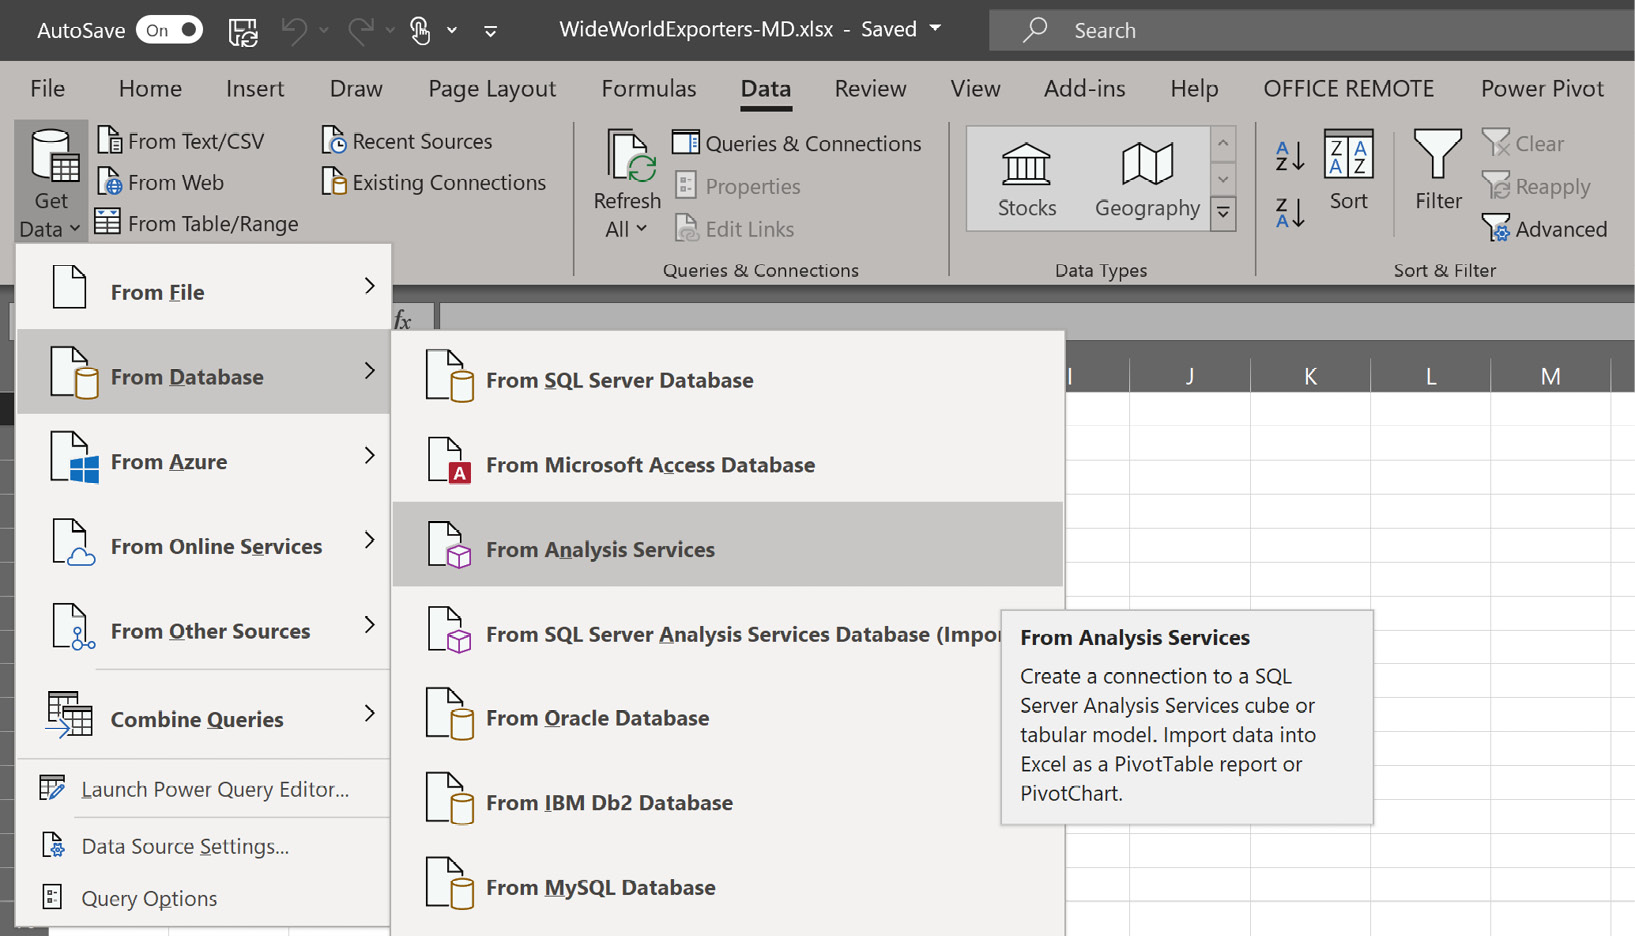This screenshot has width=1635, height=936.
Task: Open the Sort dialog
Action: coord(1348,171)
